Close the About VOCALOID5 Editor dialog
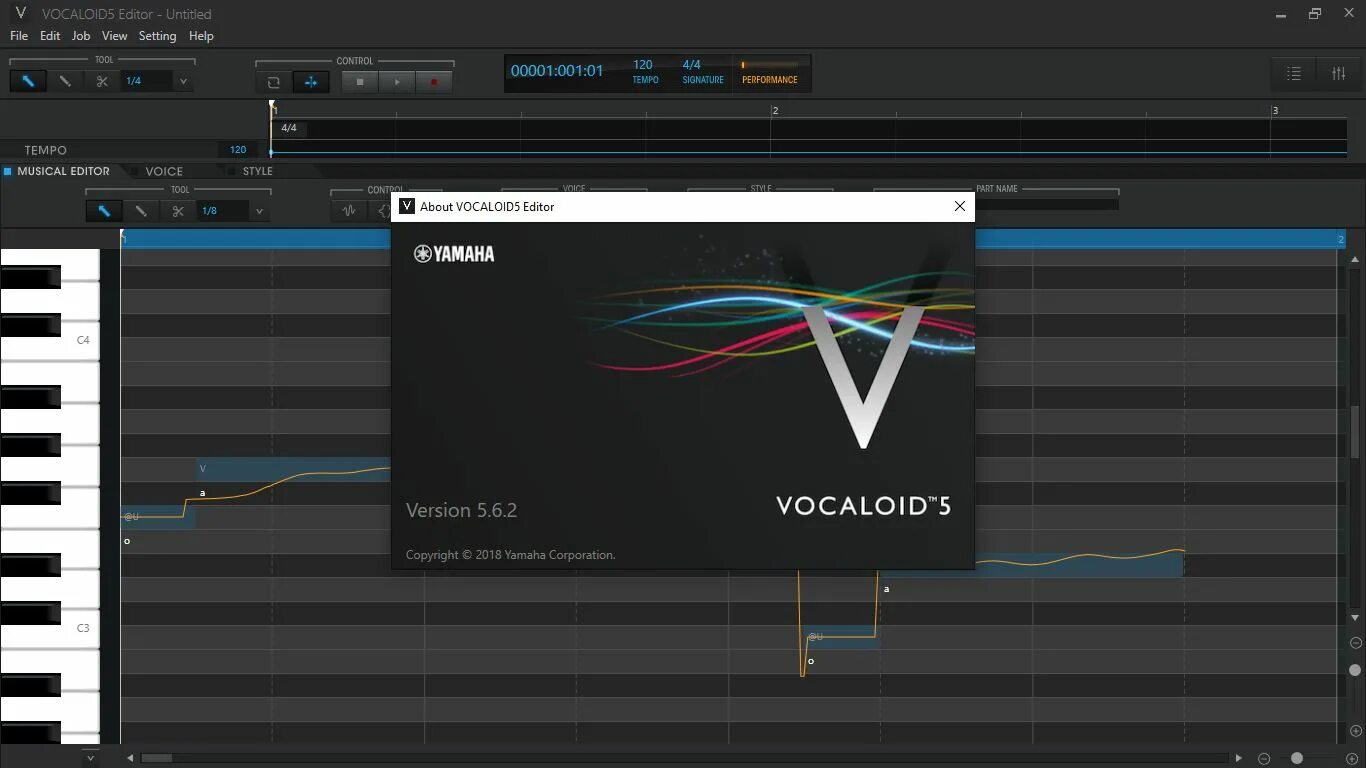 (x=959, y=206)
